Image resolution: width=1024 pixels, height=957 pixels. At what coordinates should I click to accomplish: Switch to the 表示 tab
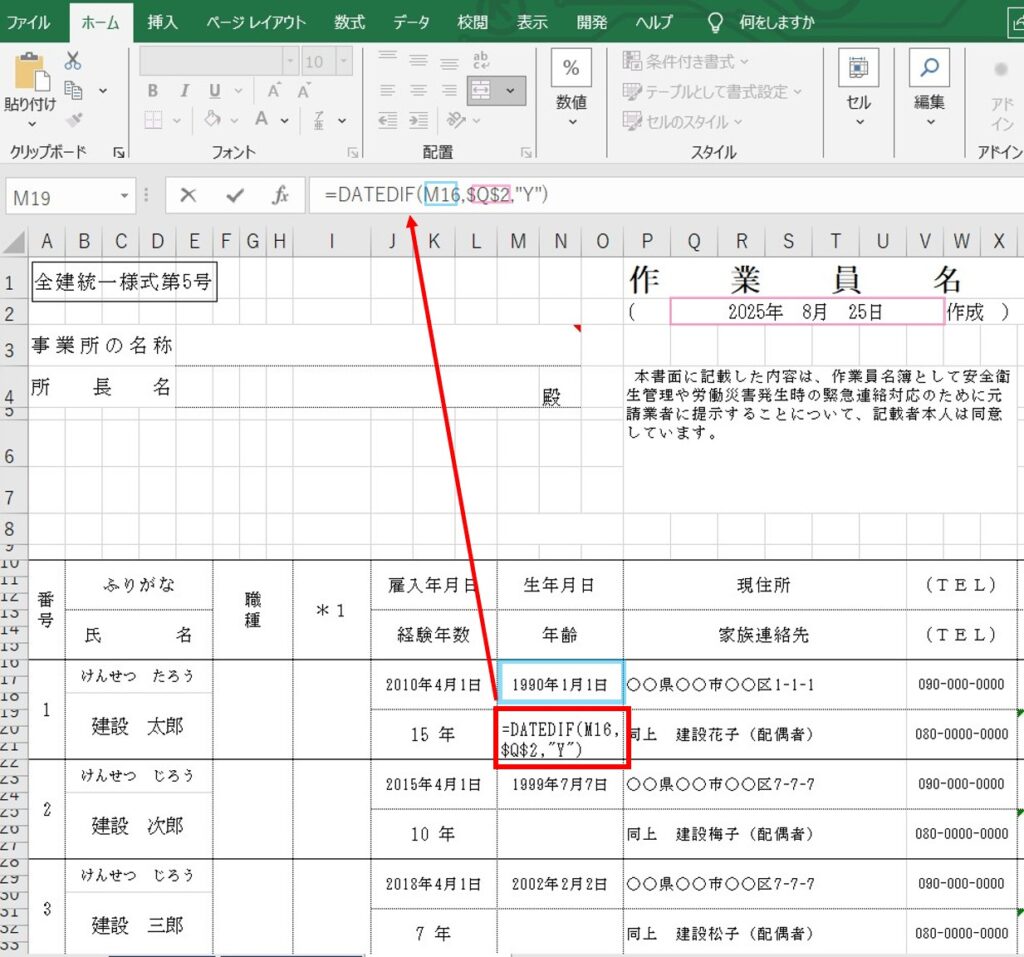point(532,22)
